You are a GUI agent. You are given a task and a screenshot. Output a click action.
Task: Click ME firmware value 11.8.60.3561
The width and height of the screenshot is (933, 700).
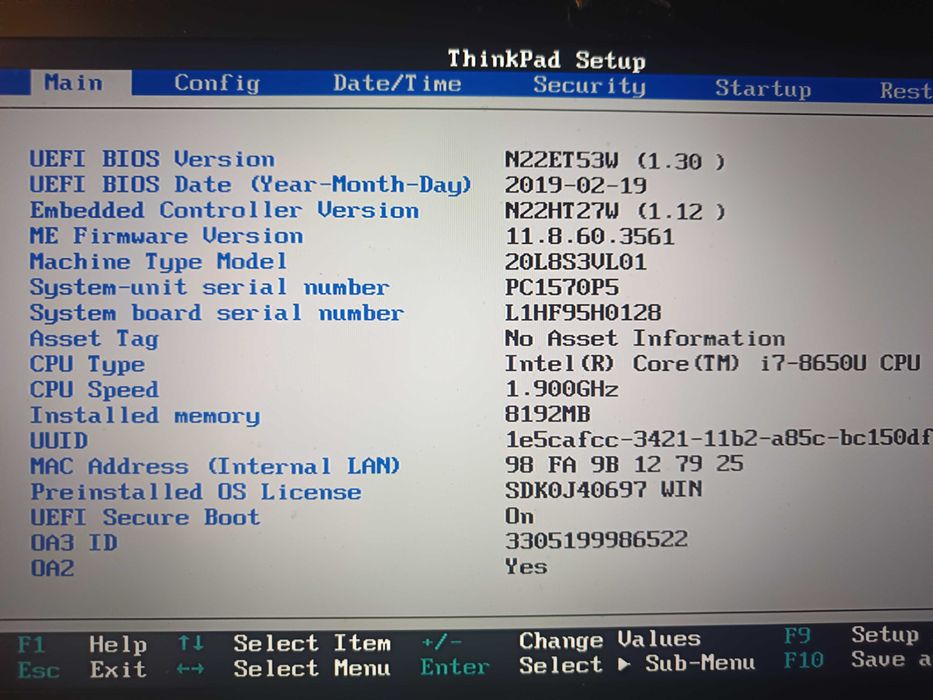pyautogui.click(x=589, y=237)
